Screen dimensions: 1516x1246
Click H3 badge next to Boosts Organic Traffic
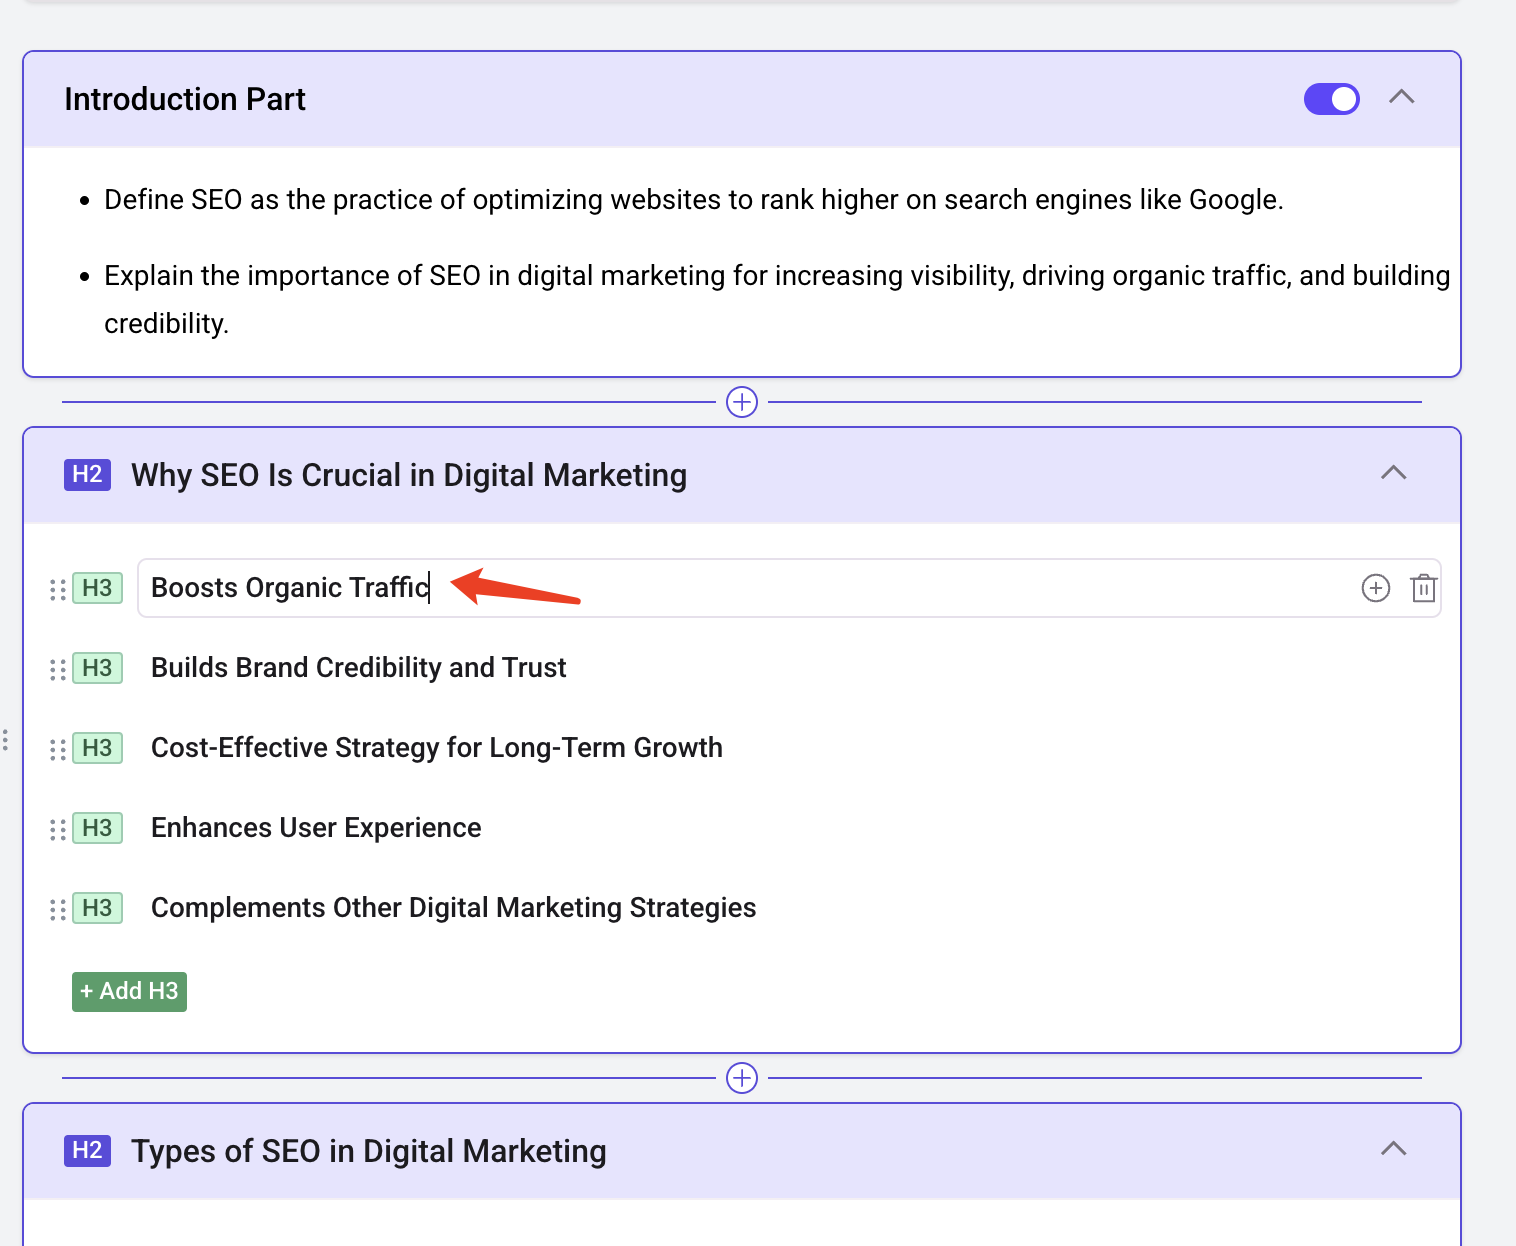coord(97,588)
